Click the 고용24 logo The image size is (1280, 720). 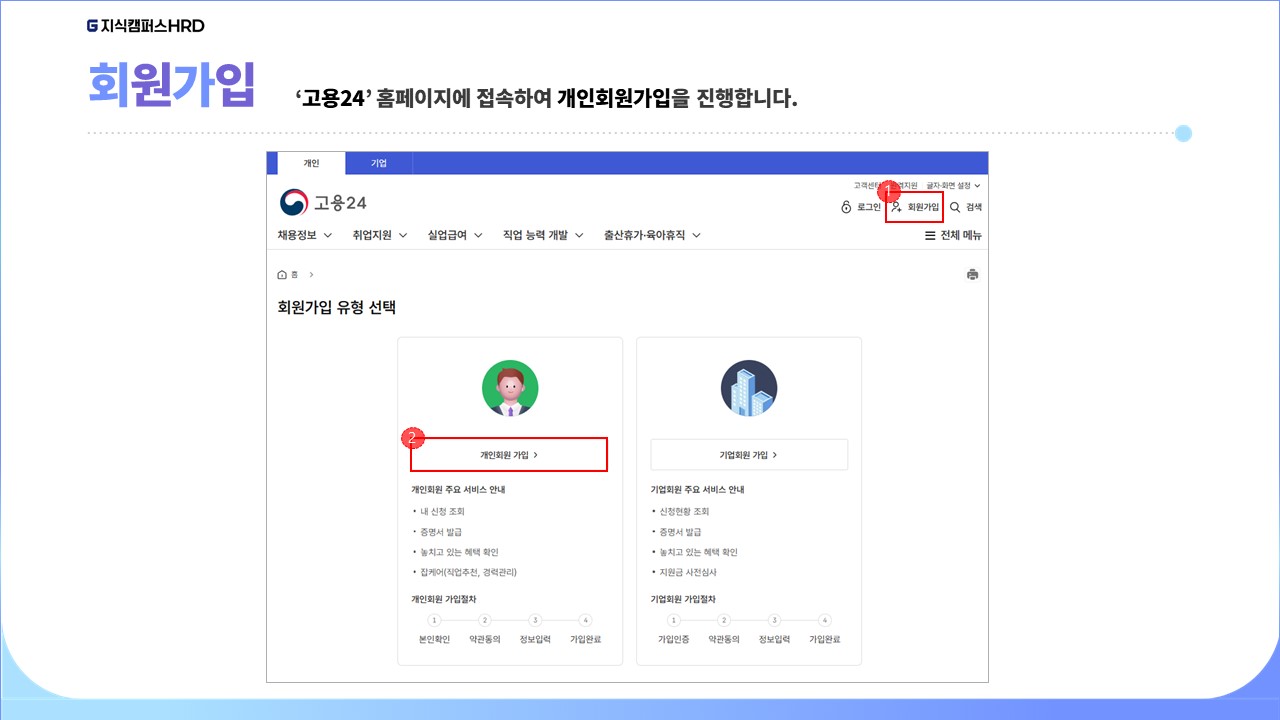click(323, 203)
